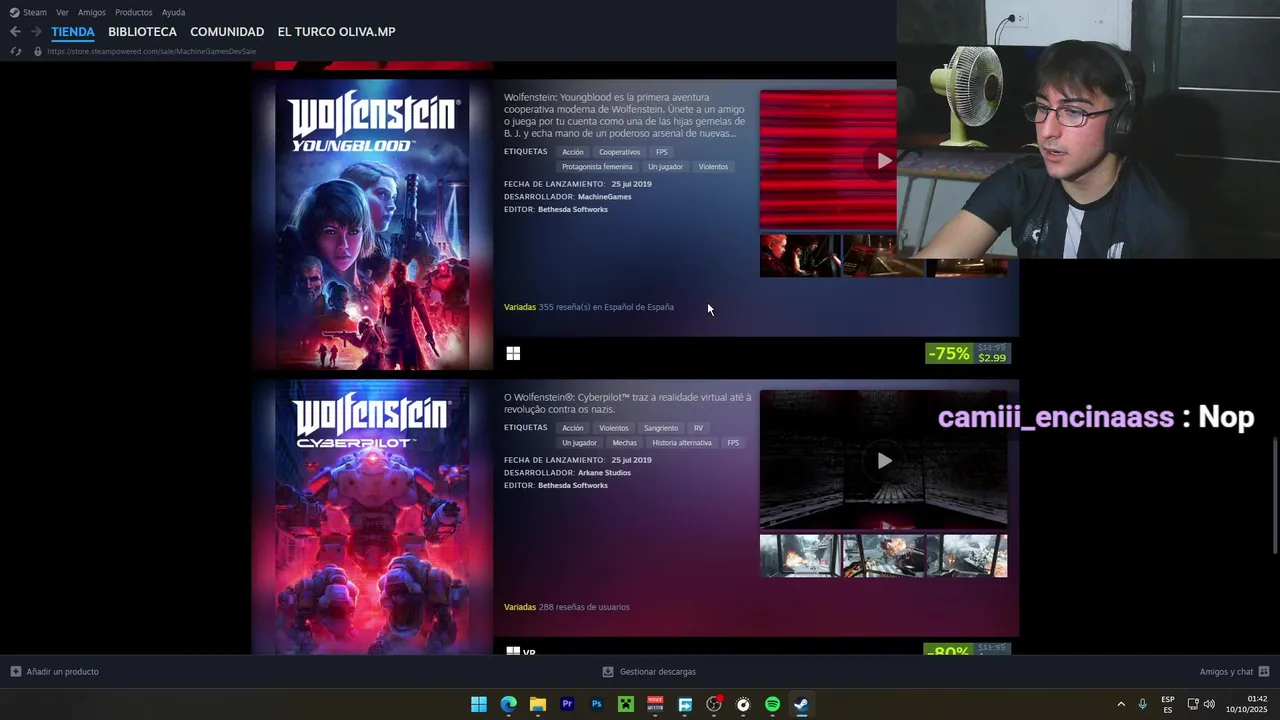Click Youngblood's Cooperativos tag

[619, 152]
